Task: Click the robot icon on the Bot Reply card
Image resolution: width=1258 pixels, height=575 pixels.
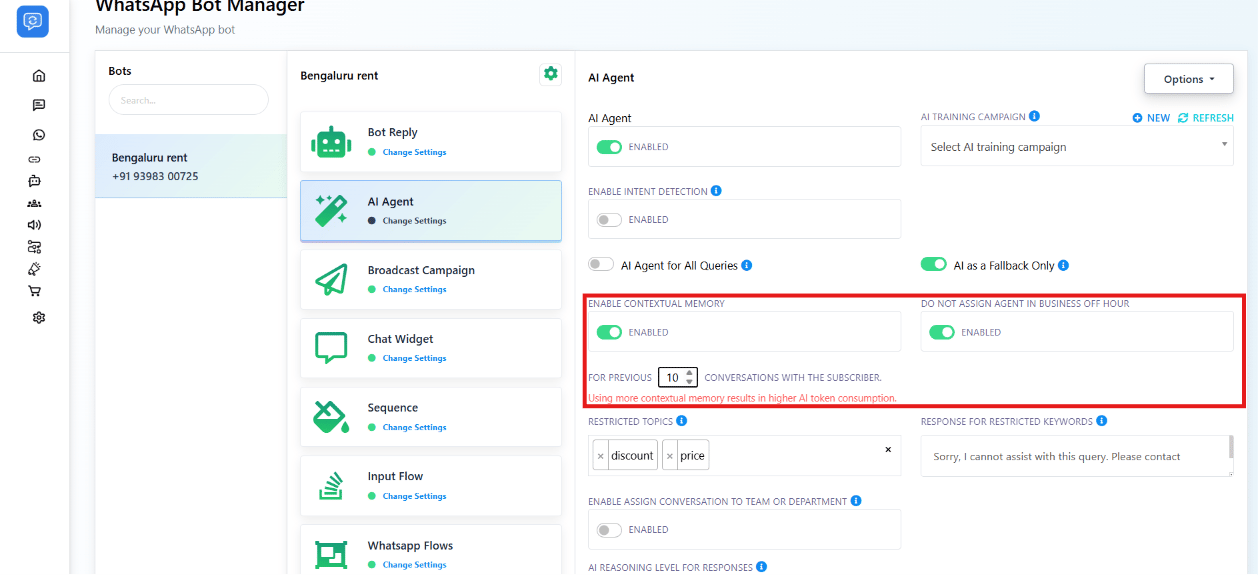Action: click(x=331, y=142)
